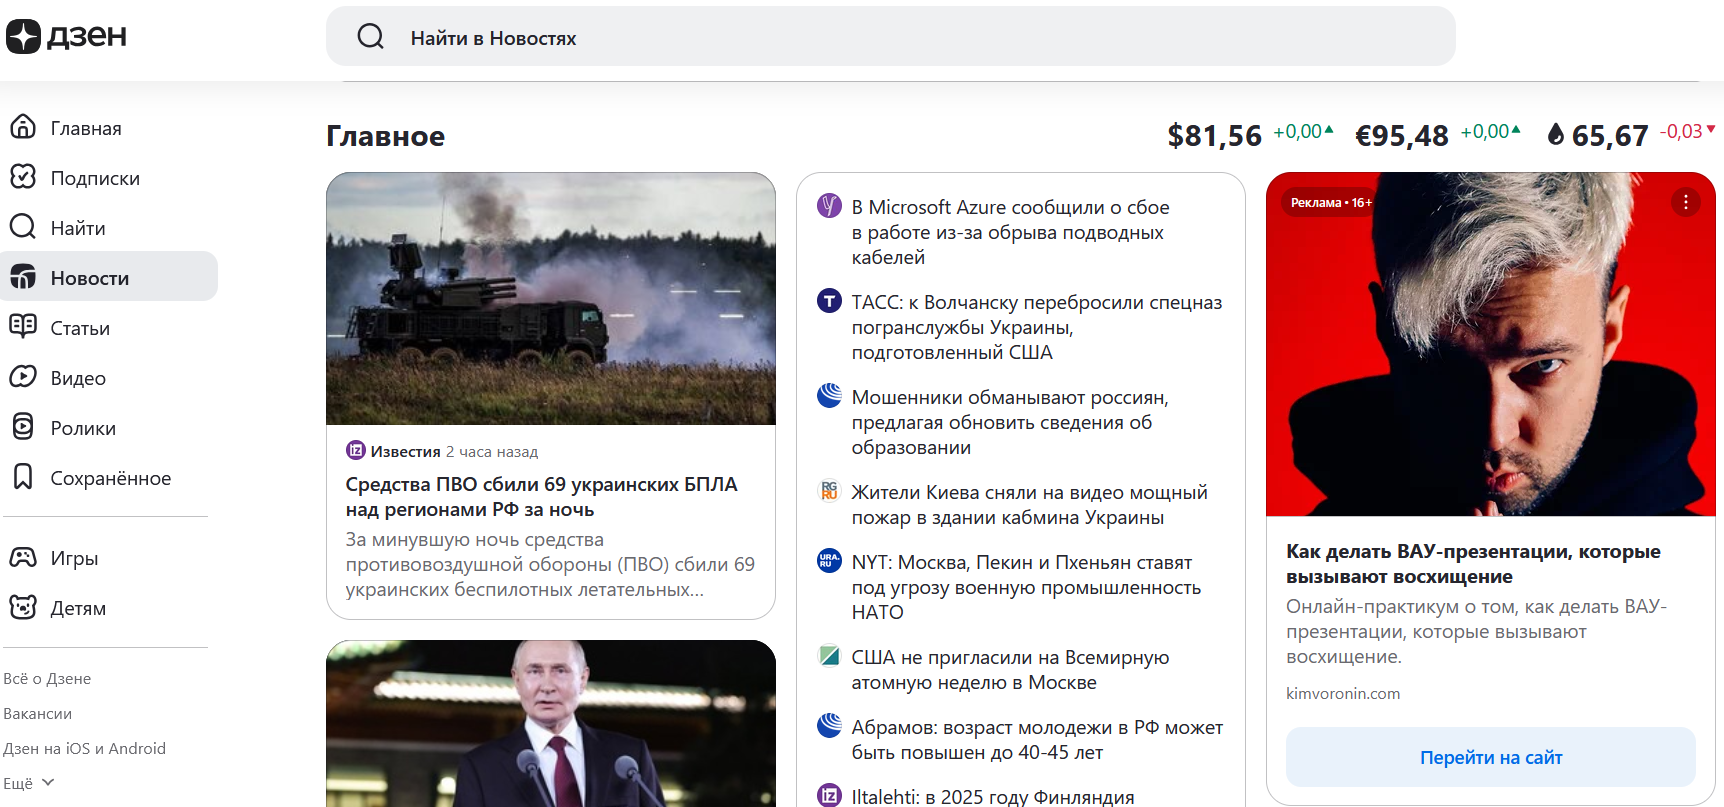Click the dollar exchange rate $81,56

[x=1214, y=136]
